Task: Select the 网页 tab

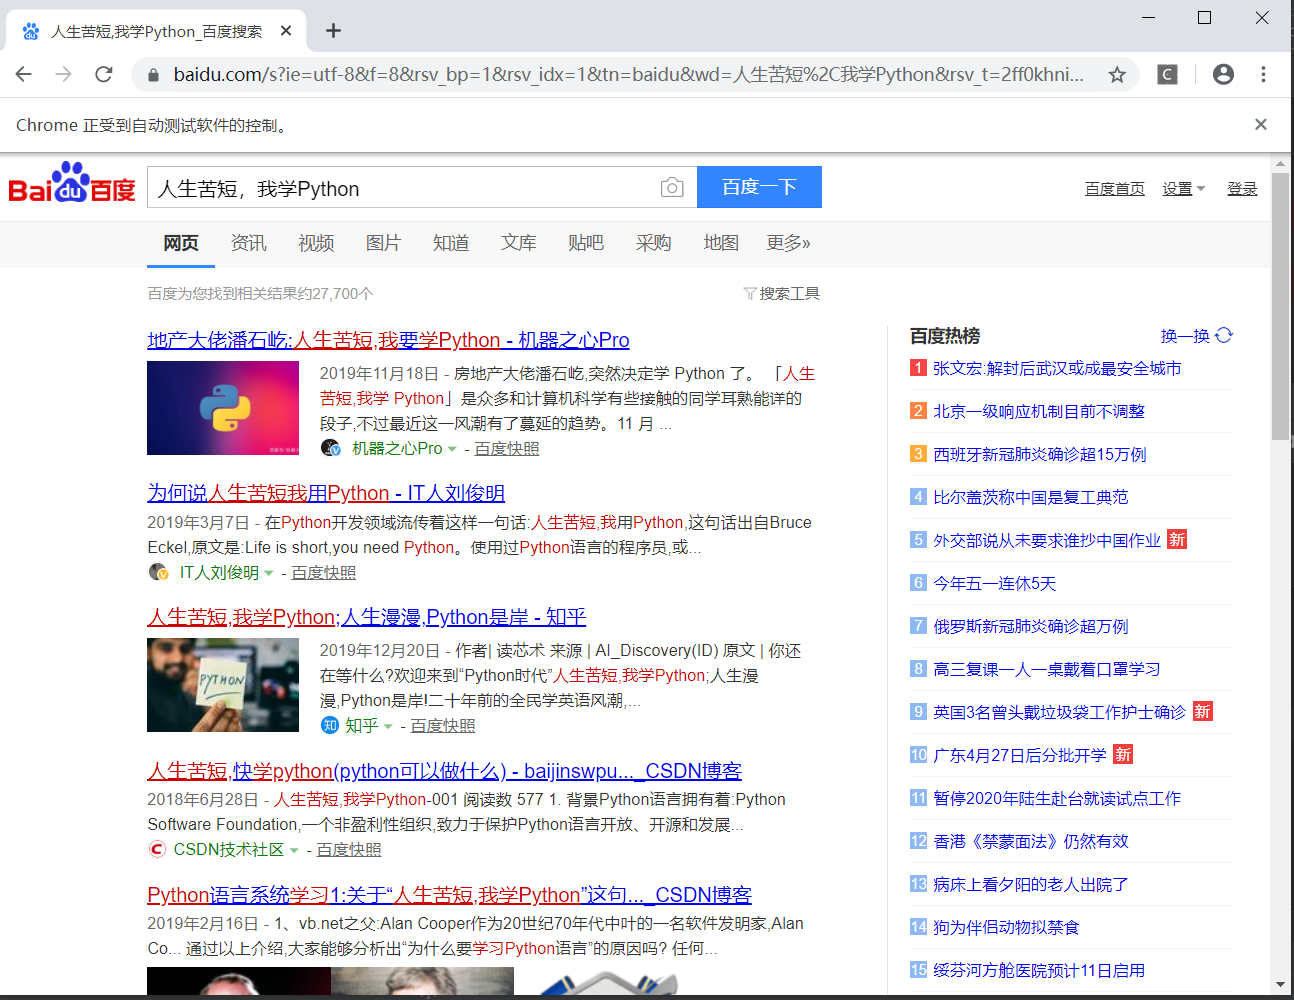Action: click(x=181, y=243)
